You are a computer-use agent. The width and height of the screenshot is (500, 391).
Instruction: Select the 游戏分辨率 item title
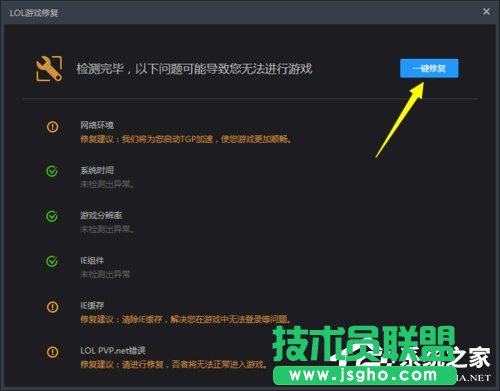(x=101, y=215)
